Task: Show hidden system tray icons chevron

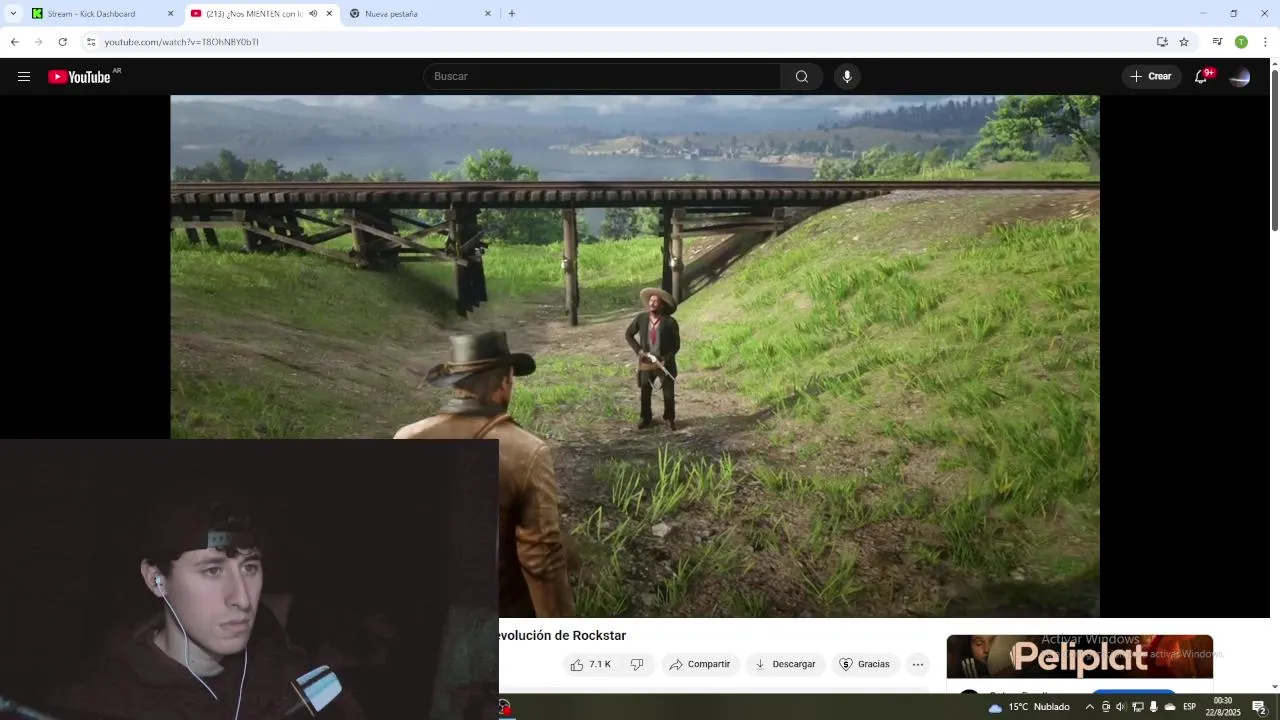Action: 1089,707
